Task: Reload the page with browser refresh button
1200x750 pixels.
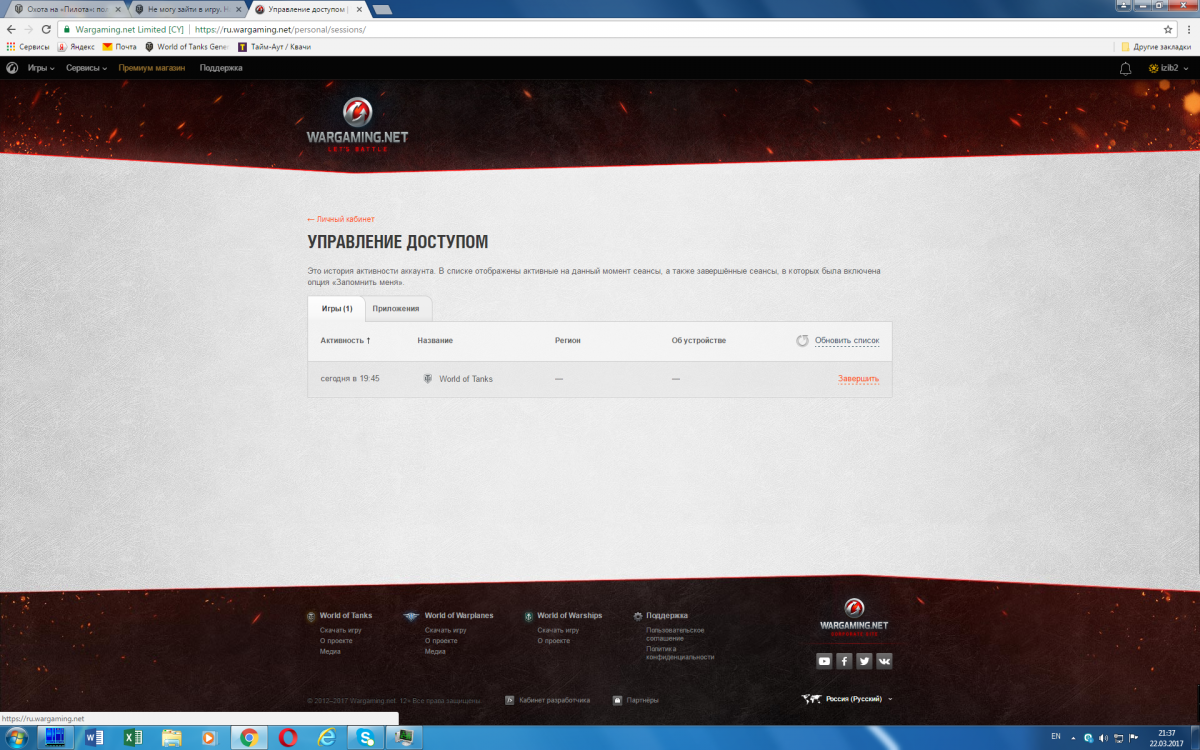Action: pyautogui.click(x=46, y=29)
